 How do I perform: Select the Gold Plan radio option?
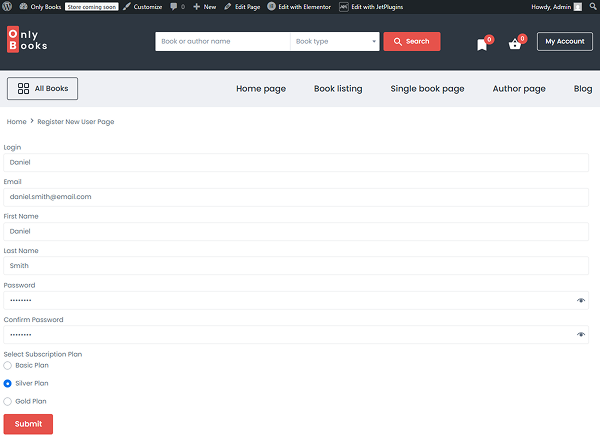point(7,401)
